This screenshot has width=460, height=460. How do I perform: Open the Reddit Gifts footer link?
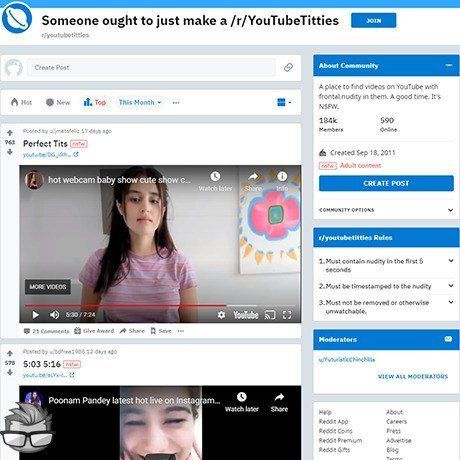[334, 450]
